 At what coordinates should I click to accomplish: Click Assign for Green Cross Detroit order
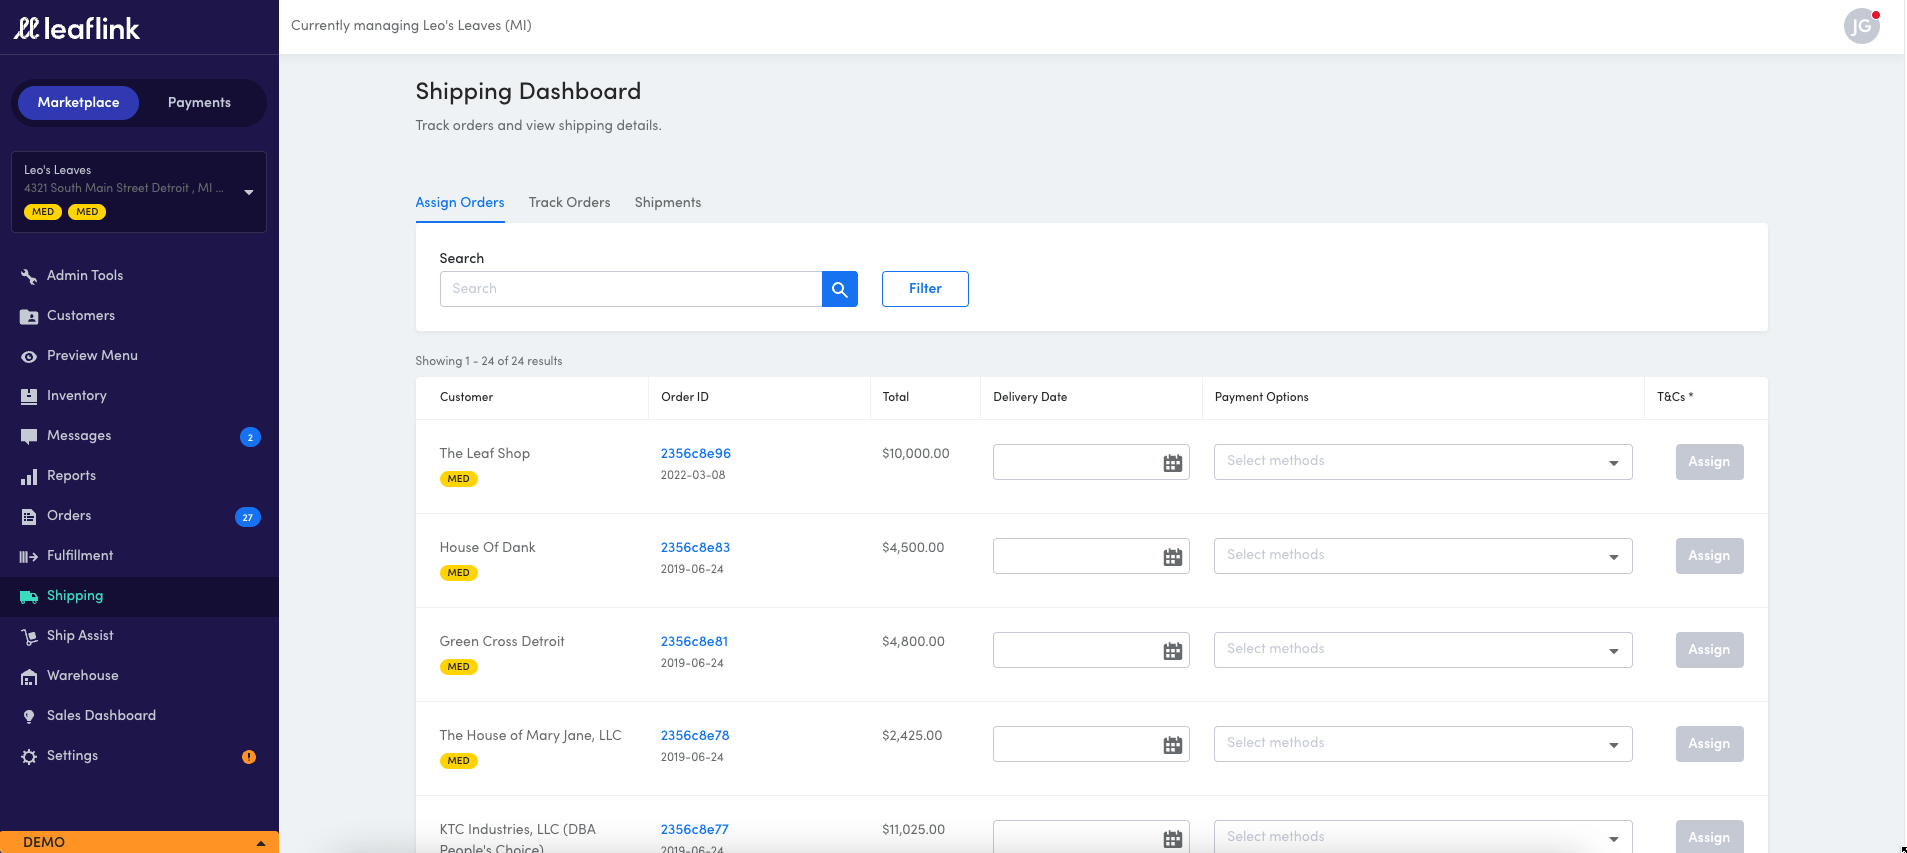1709,650
